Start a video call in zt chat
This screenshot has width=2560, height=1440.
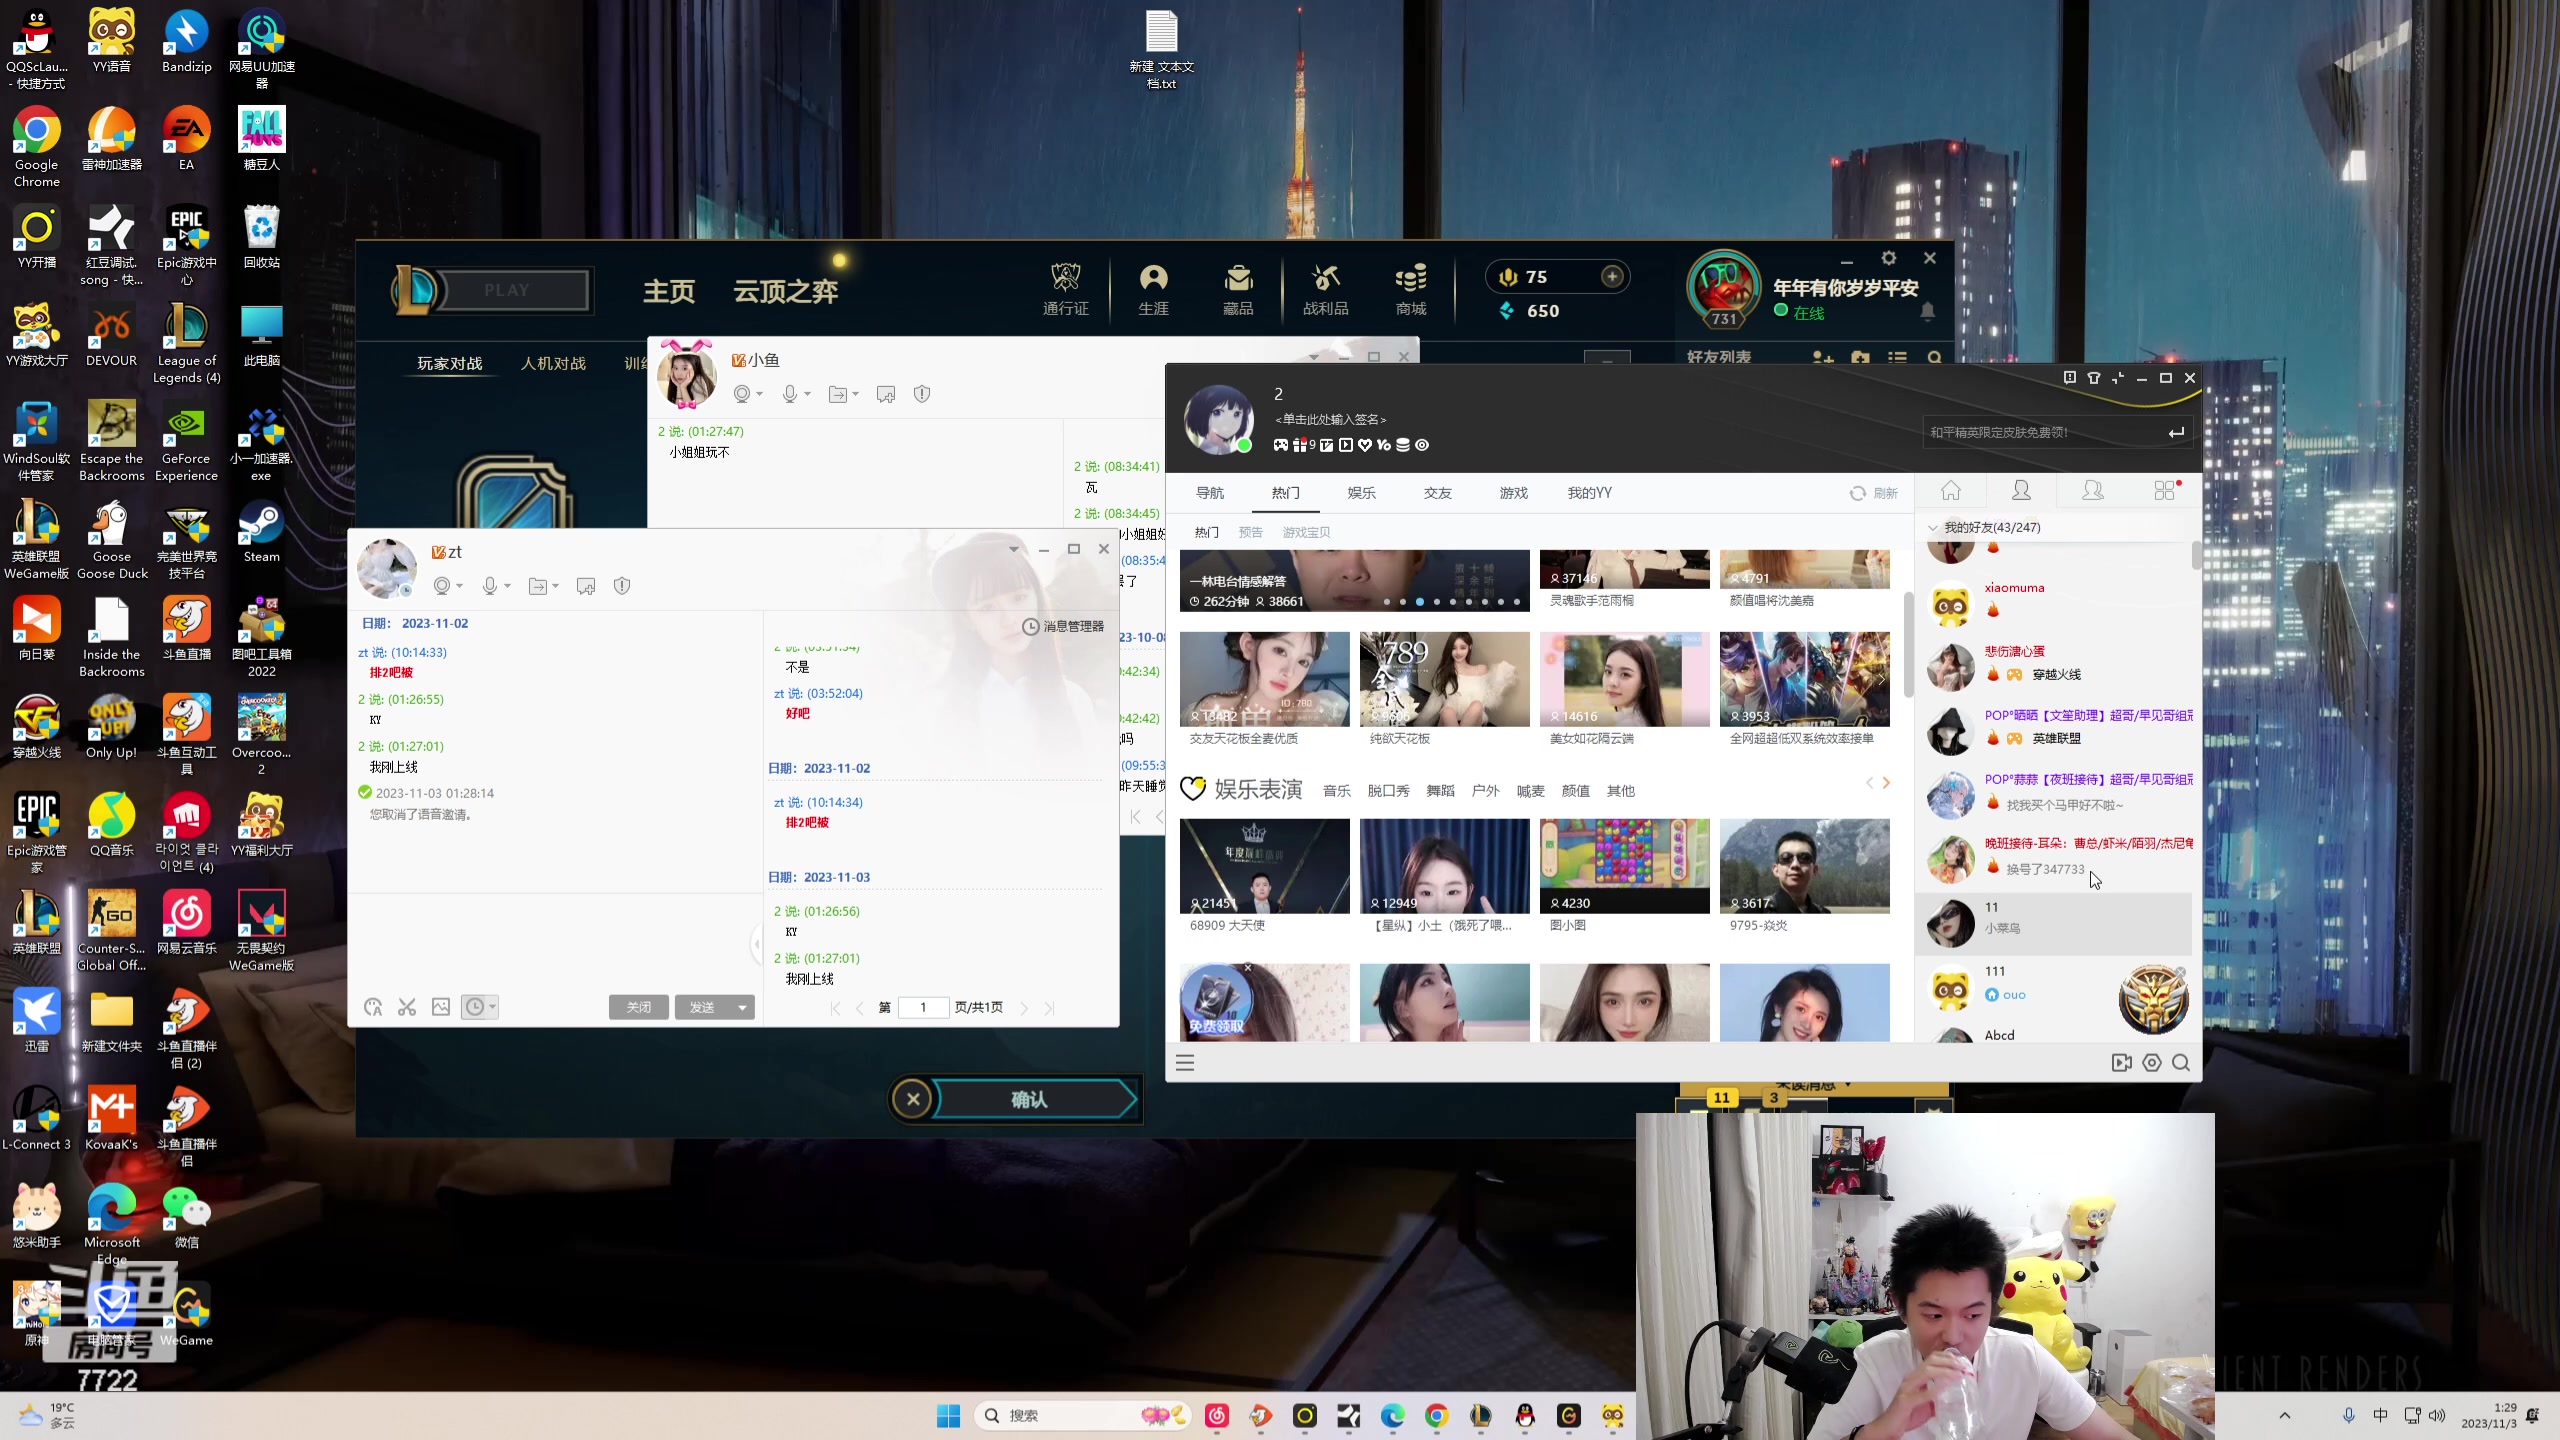tap(441, 586)
